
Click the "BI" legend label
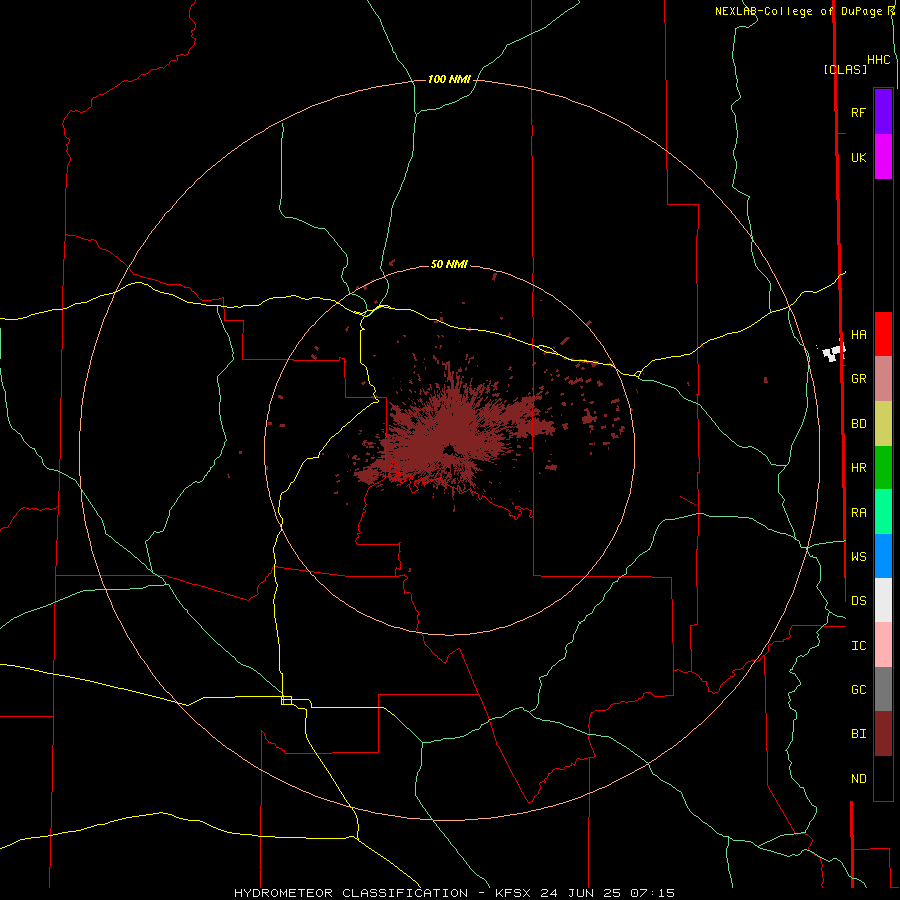point(858,734)
